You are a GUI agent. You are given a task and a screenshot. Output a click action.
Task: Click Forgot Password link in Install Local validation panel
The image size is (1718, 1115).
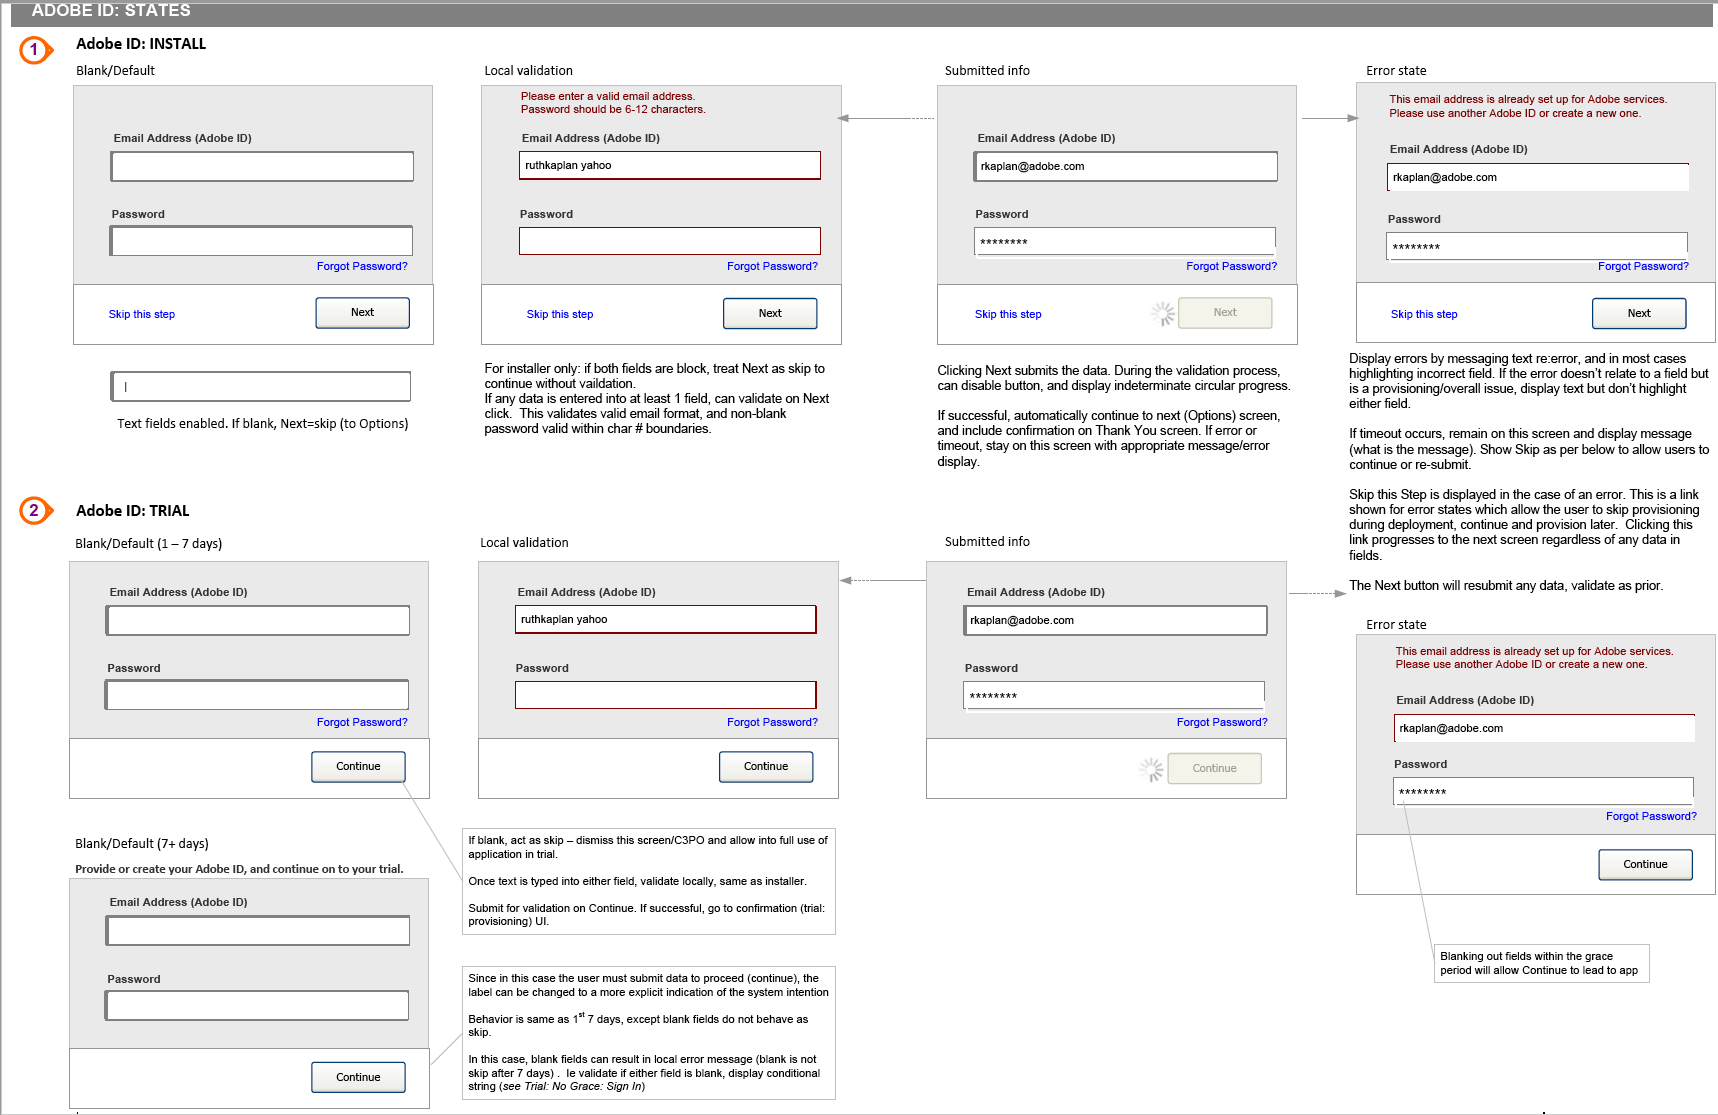tap(772, 266)
